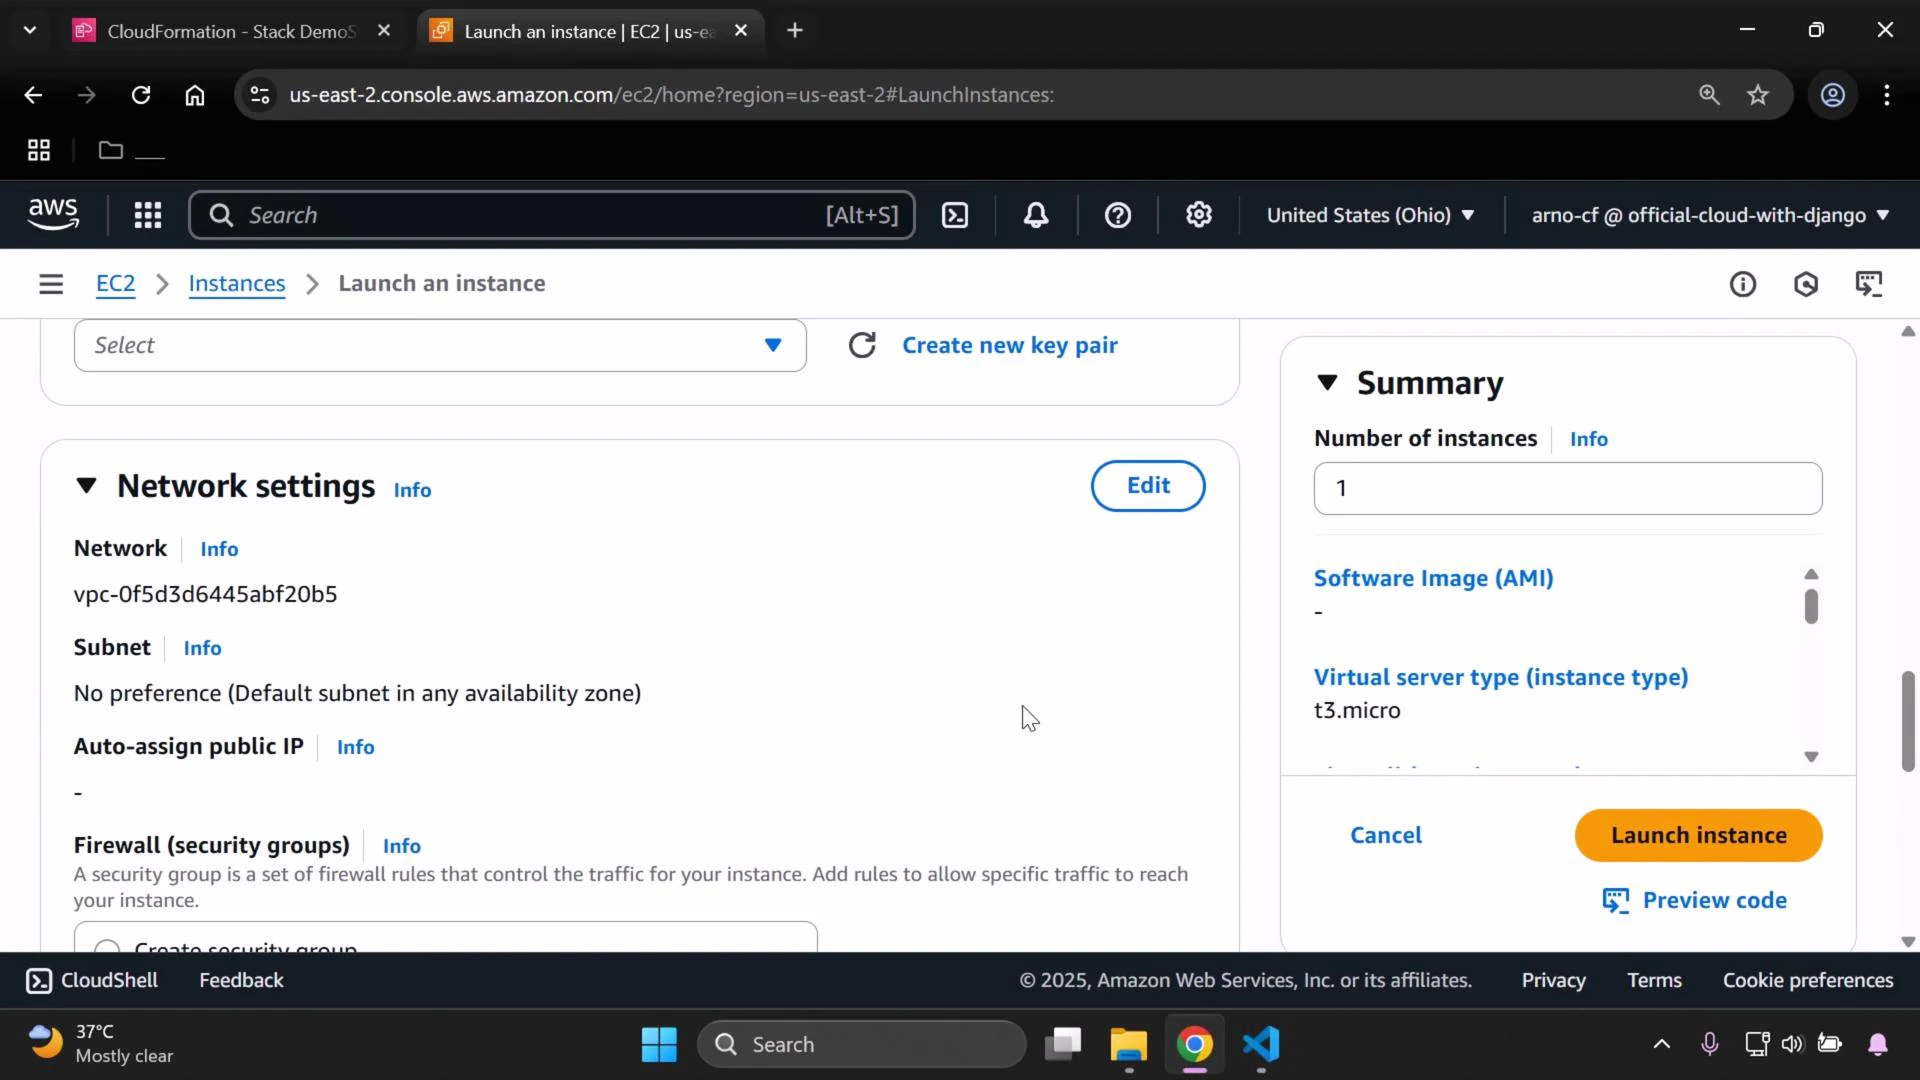
Task: Open the key pair Select dropdown
Action: (x=439, y=344)
